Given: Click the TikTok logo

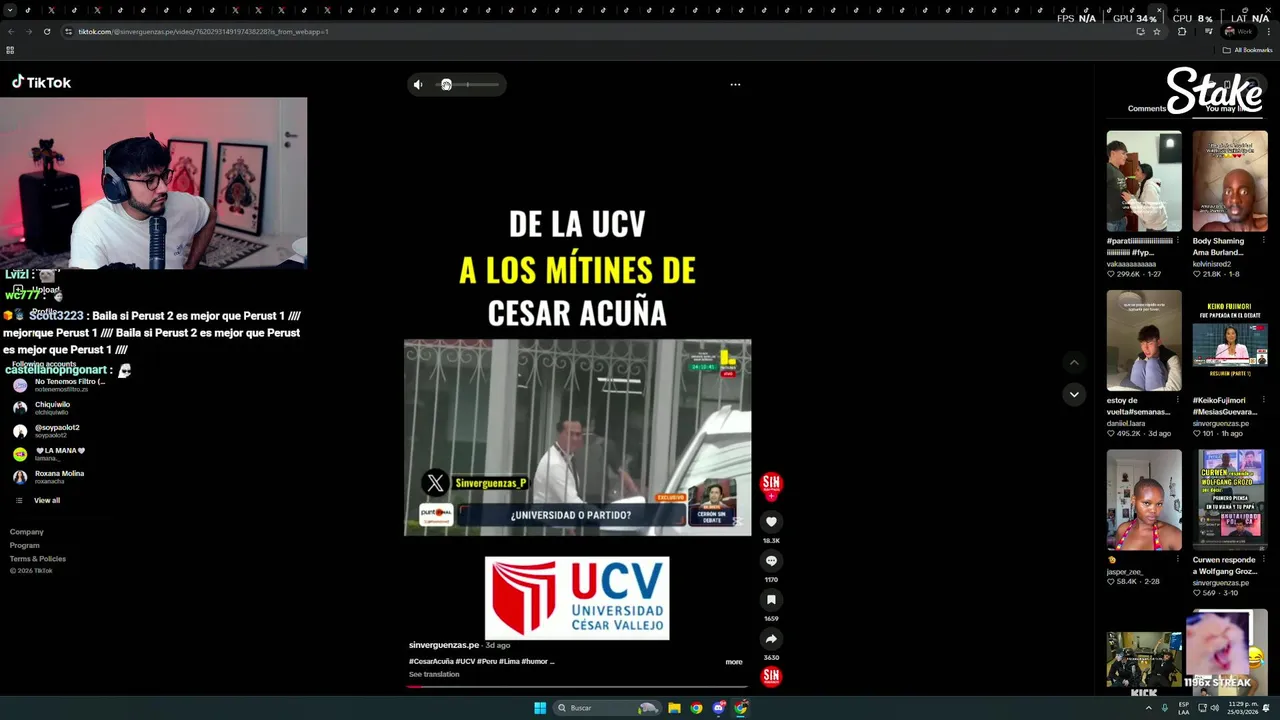Looking at the screenshot, I should coord(41,82).
